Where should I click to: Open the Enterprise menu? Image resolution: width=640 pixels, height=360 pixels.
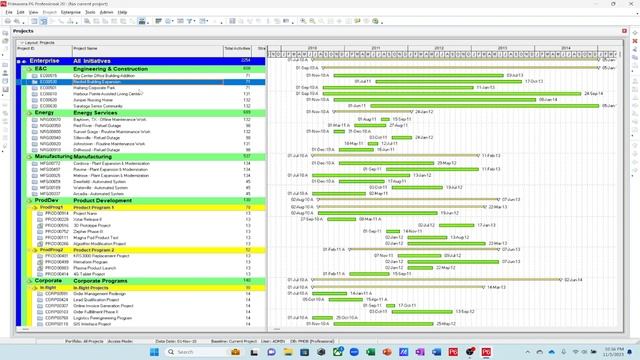coord(71,12)
